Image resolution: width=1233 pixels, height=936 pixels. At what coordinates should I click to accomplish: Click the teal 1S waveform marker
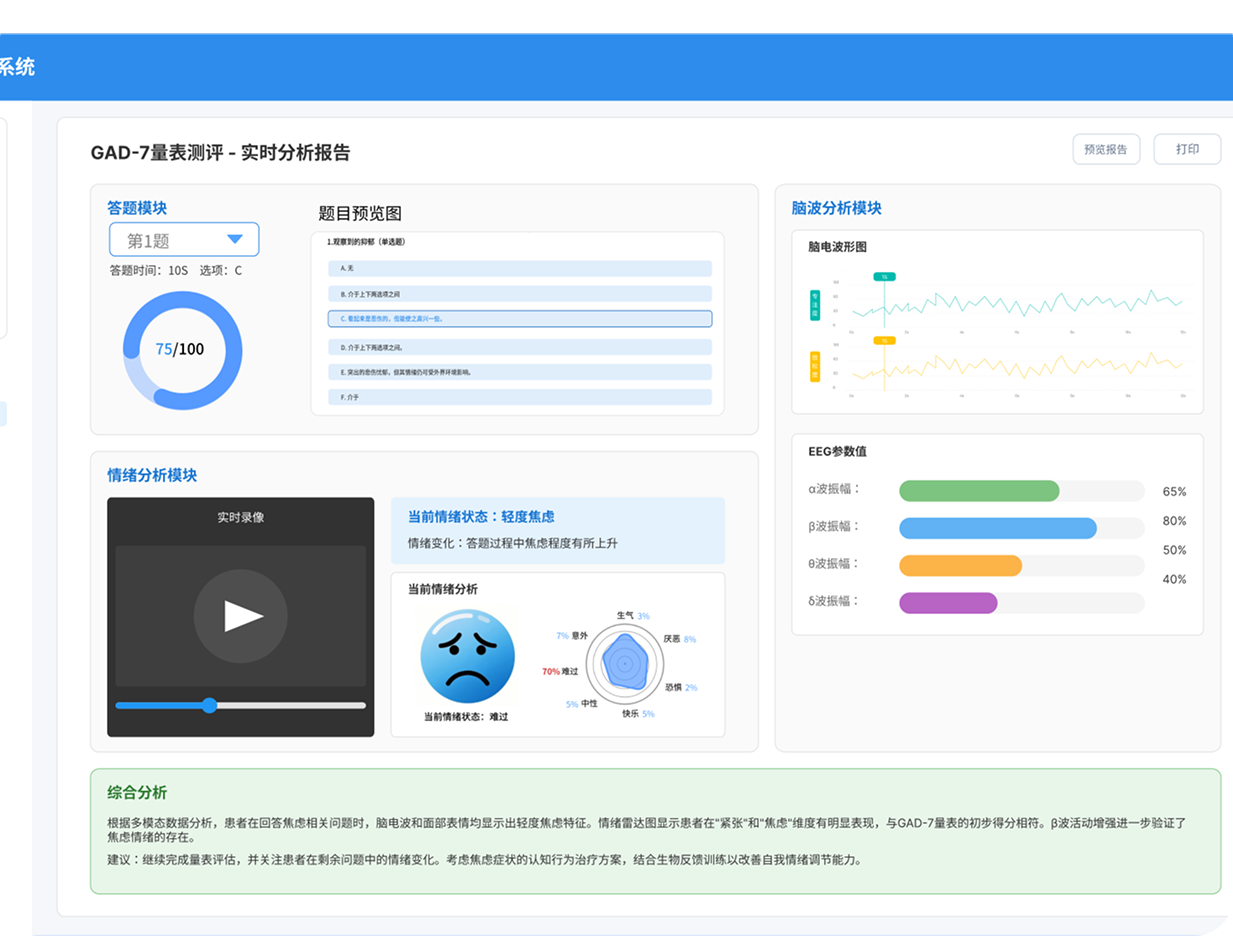point(884,277)
